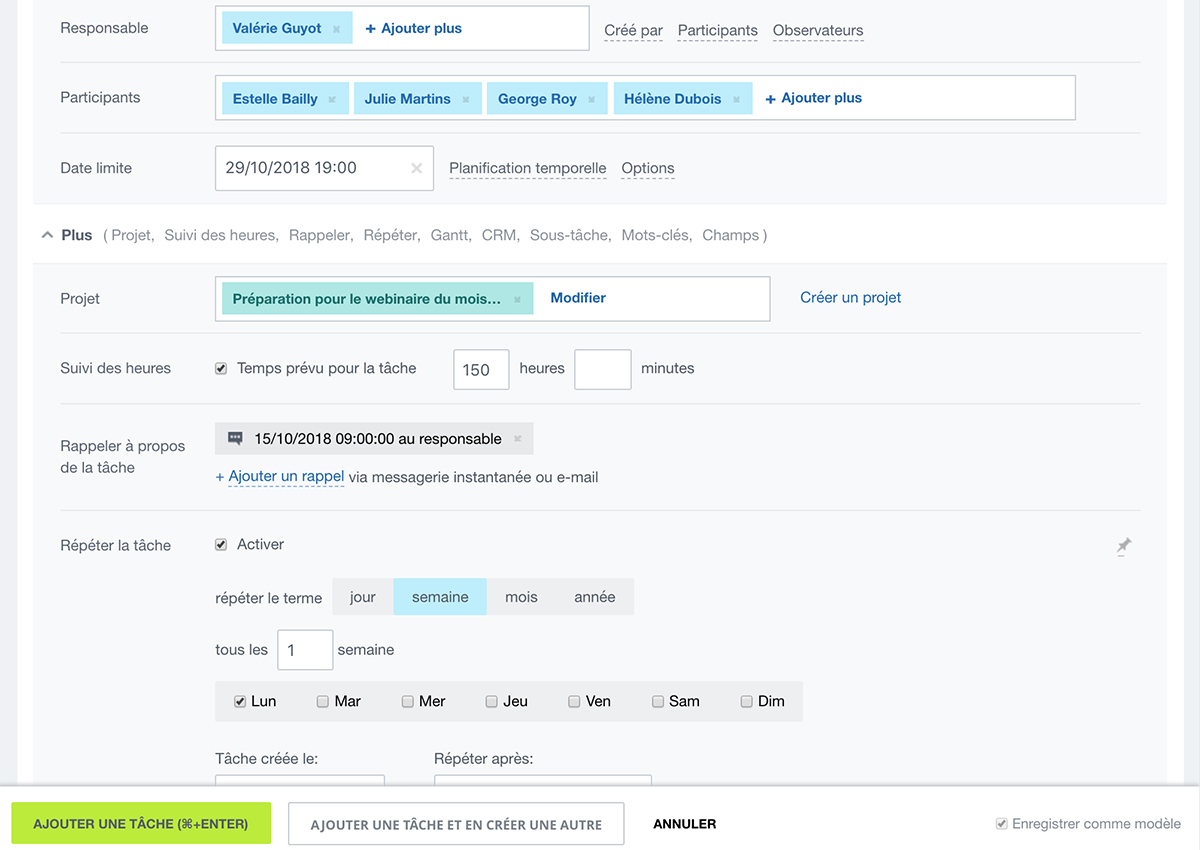Remove Julie Martins from participants

click(465, 99)
